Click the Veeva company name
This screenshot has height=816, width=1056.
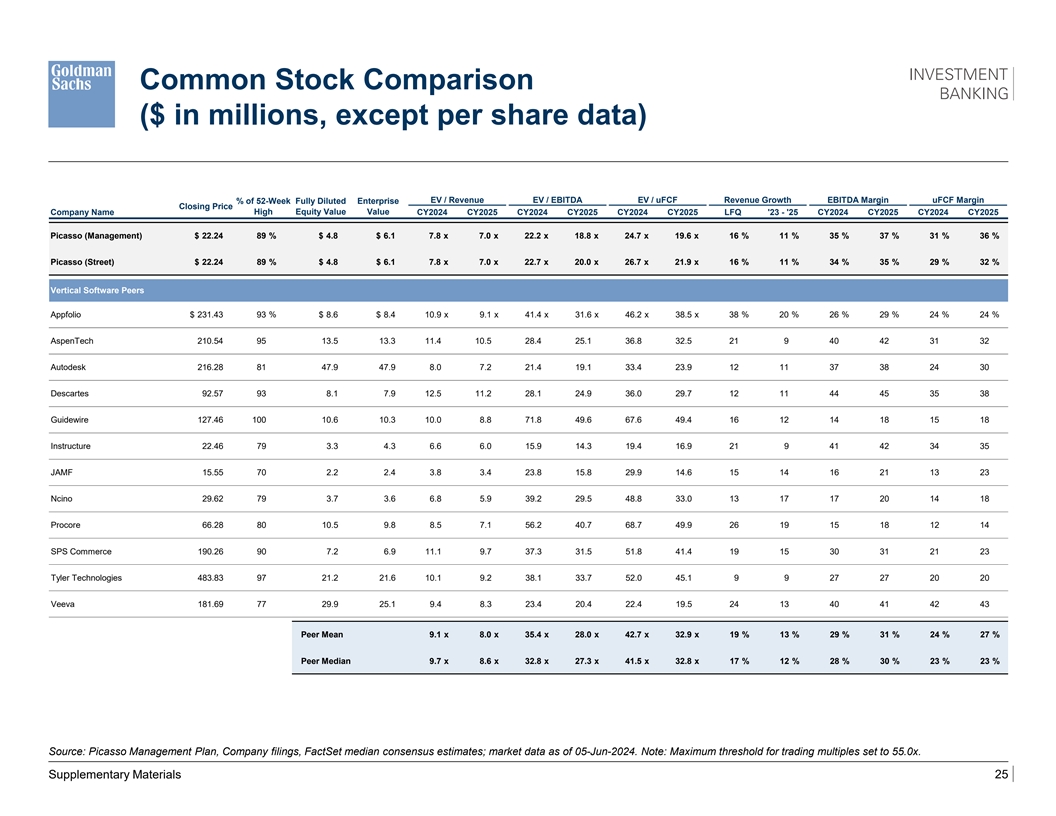(x=63, y=604)
